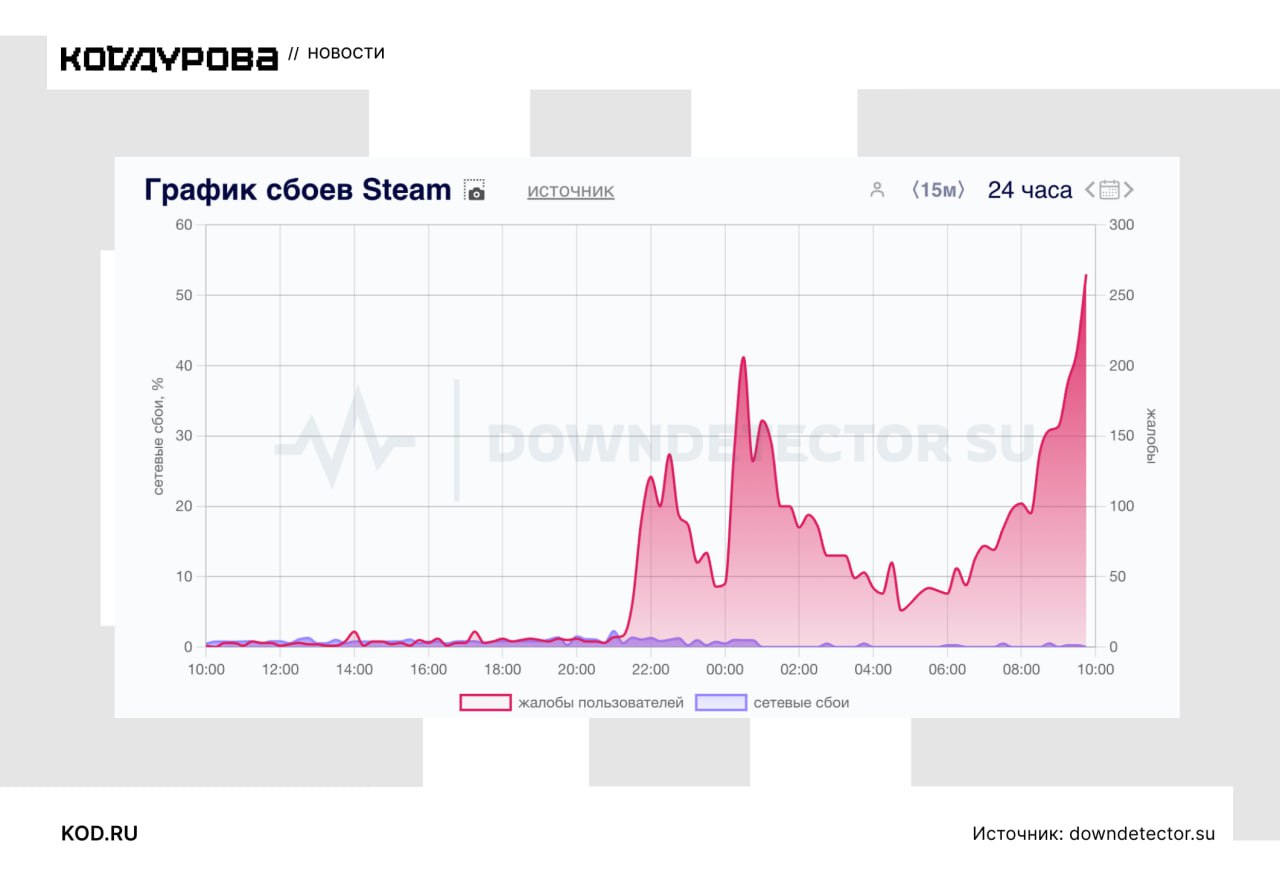Click the Код Дурова logo
Image resolution: width=1280 pixels, height=876 pixels.
(x=169, y=58)
